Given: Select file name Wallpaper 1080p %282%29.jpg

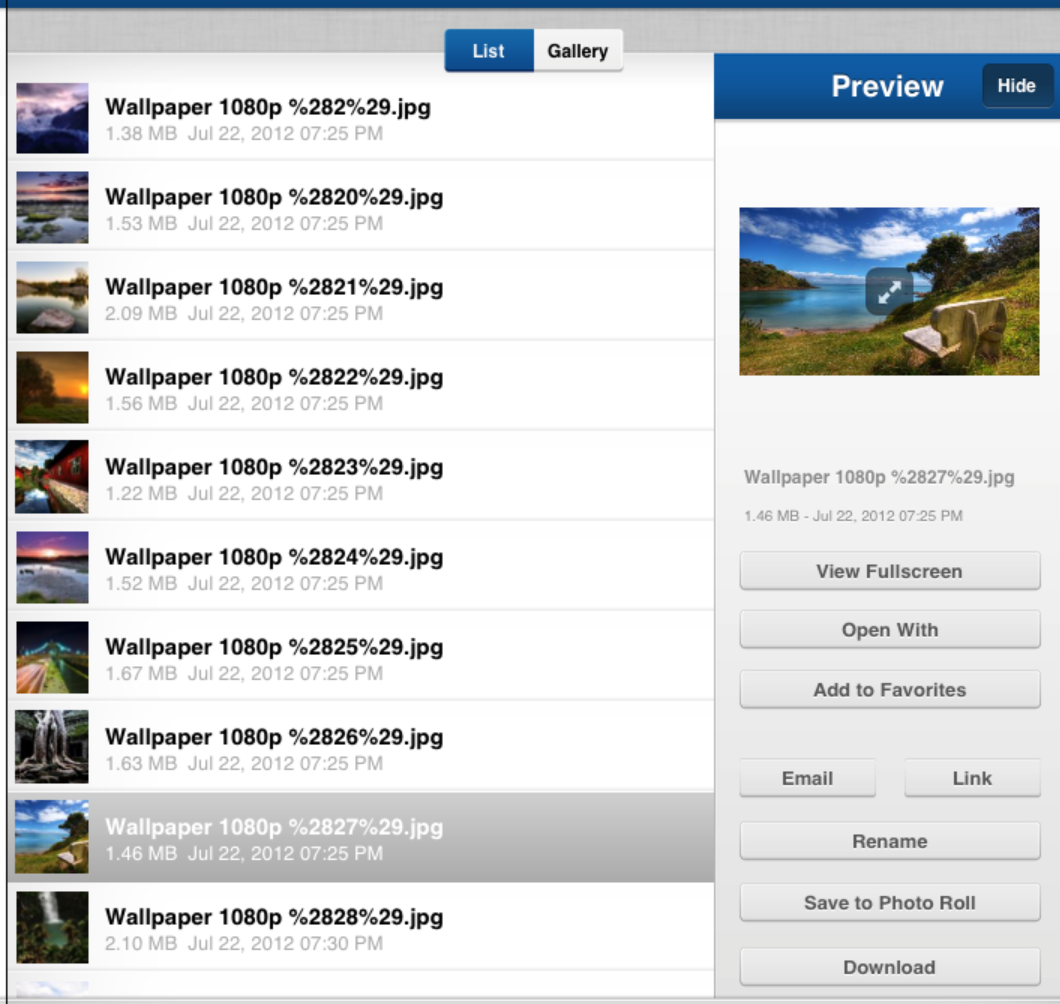Looking at the screenshot, I should [x=268, y=107].
